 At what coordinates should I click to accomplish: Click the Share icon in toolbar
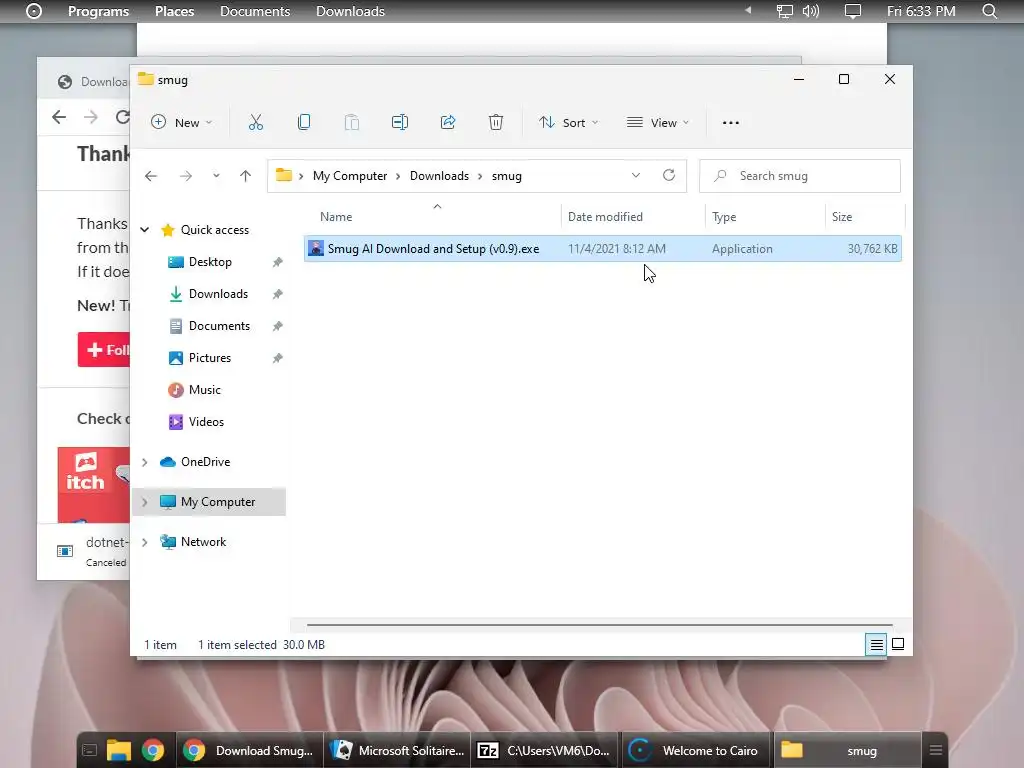click(448, 122)
